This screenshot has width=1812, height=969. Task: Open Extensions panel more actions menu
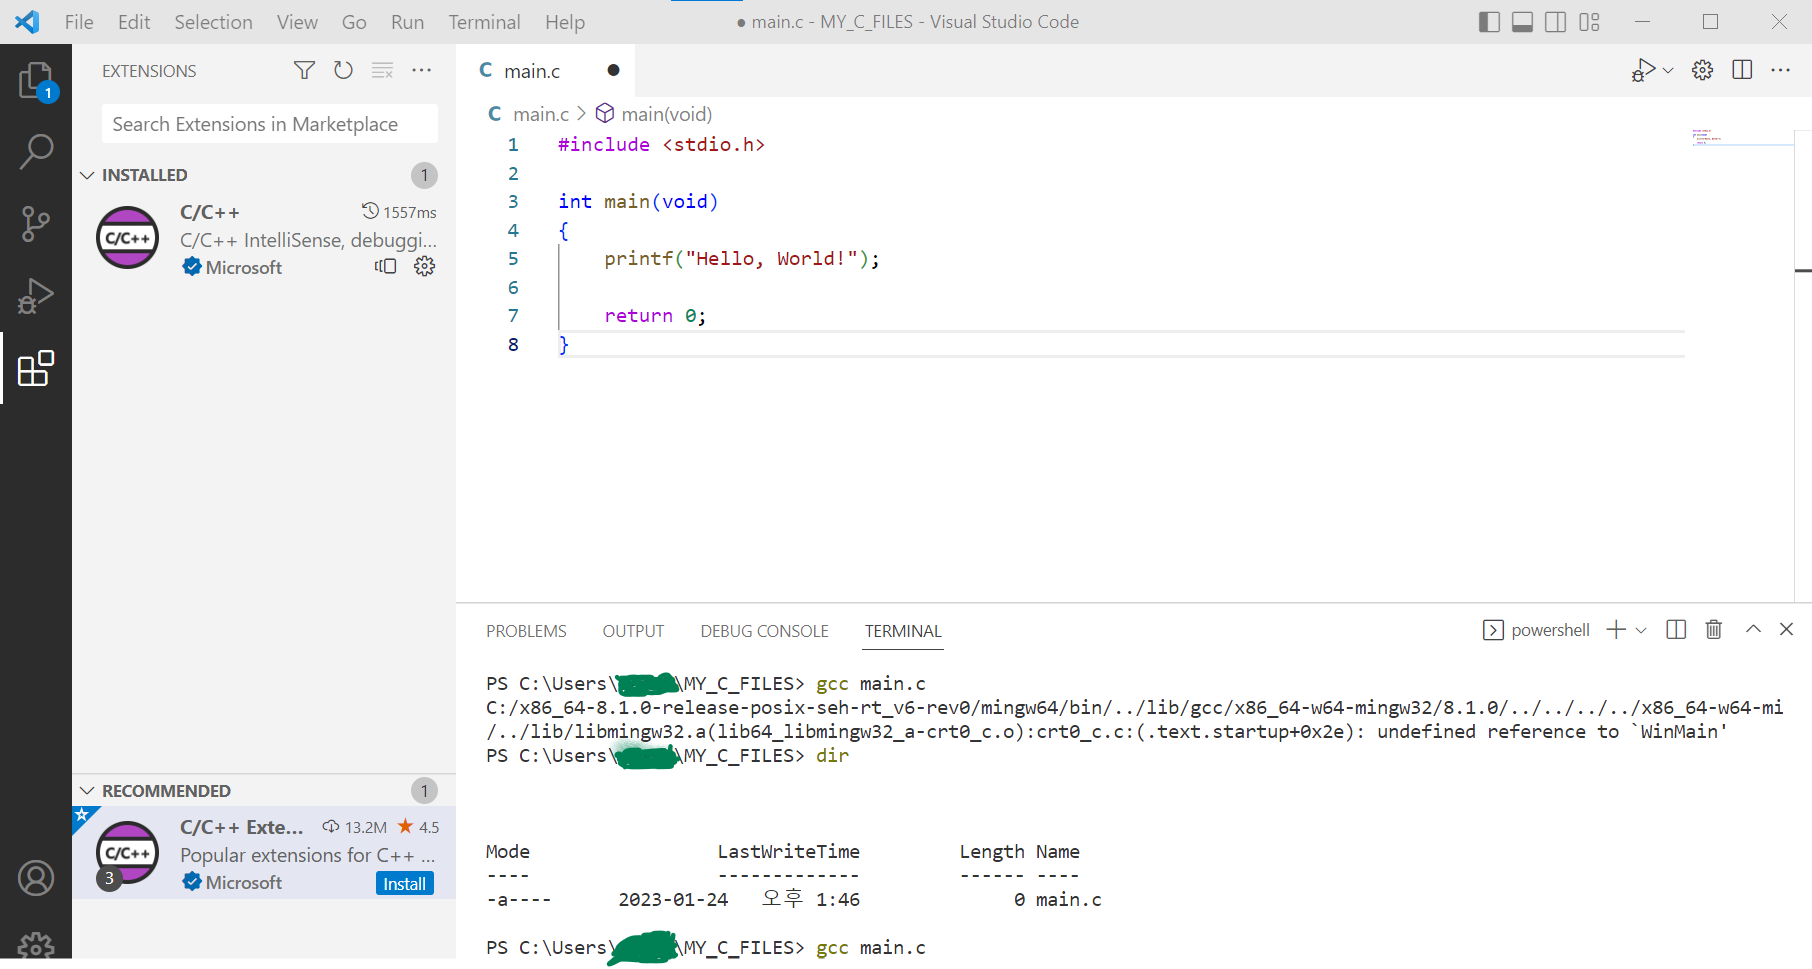click(x=421, y=70)
